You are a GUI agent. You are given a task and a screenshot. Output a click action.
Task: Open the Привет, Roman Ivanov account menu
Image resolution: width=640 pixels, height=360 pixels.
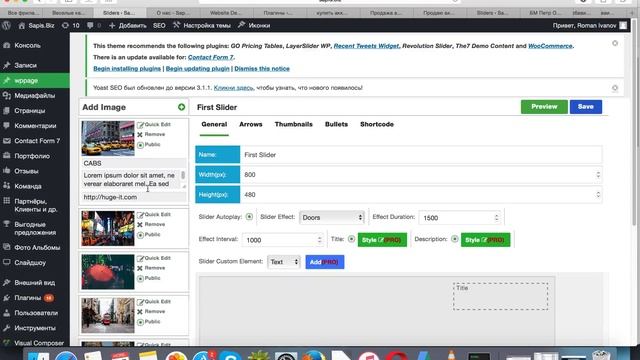589,25
